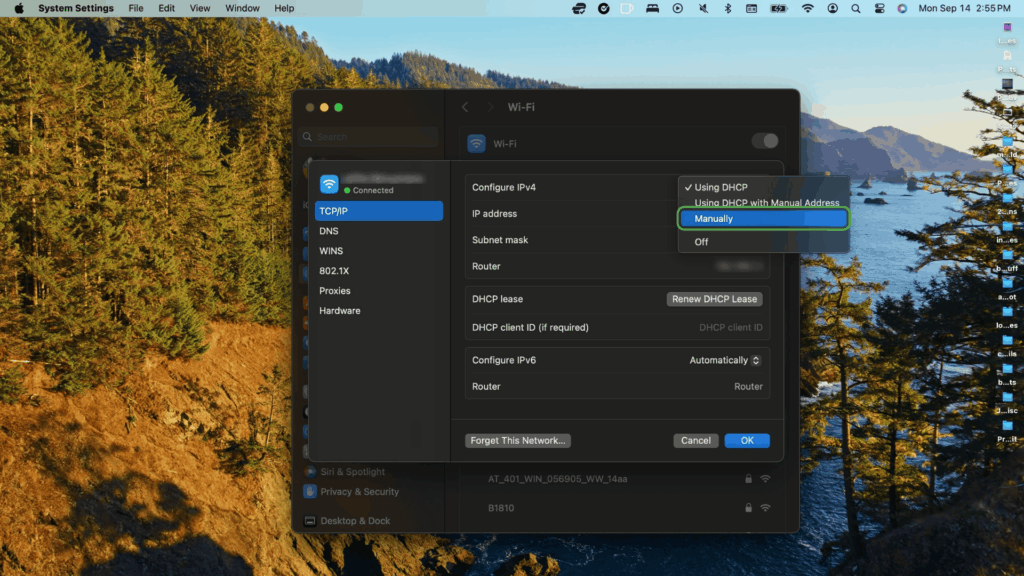Open the Configure IPv6 dropdown
The height and width of the screenshot is (576, 1024).
pos(725,360)
